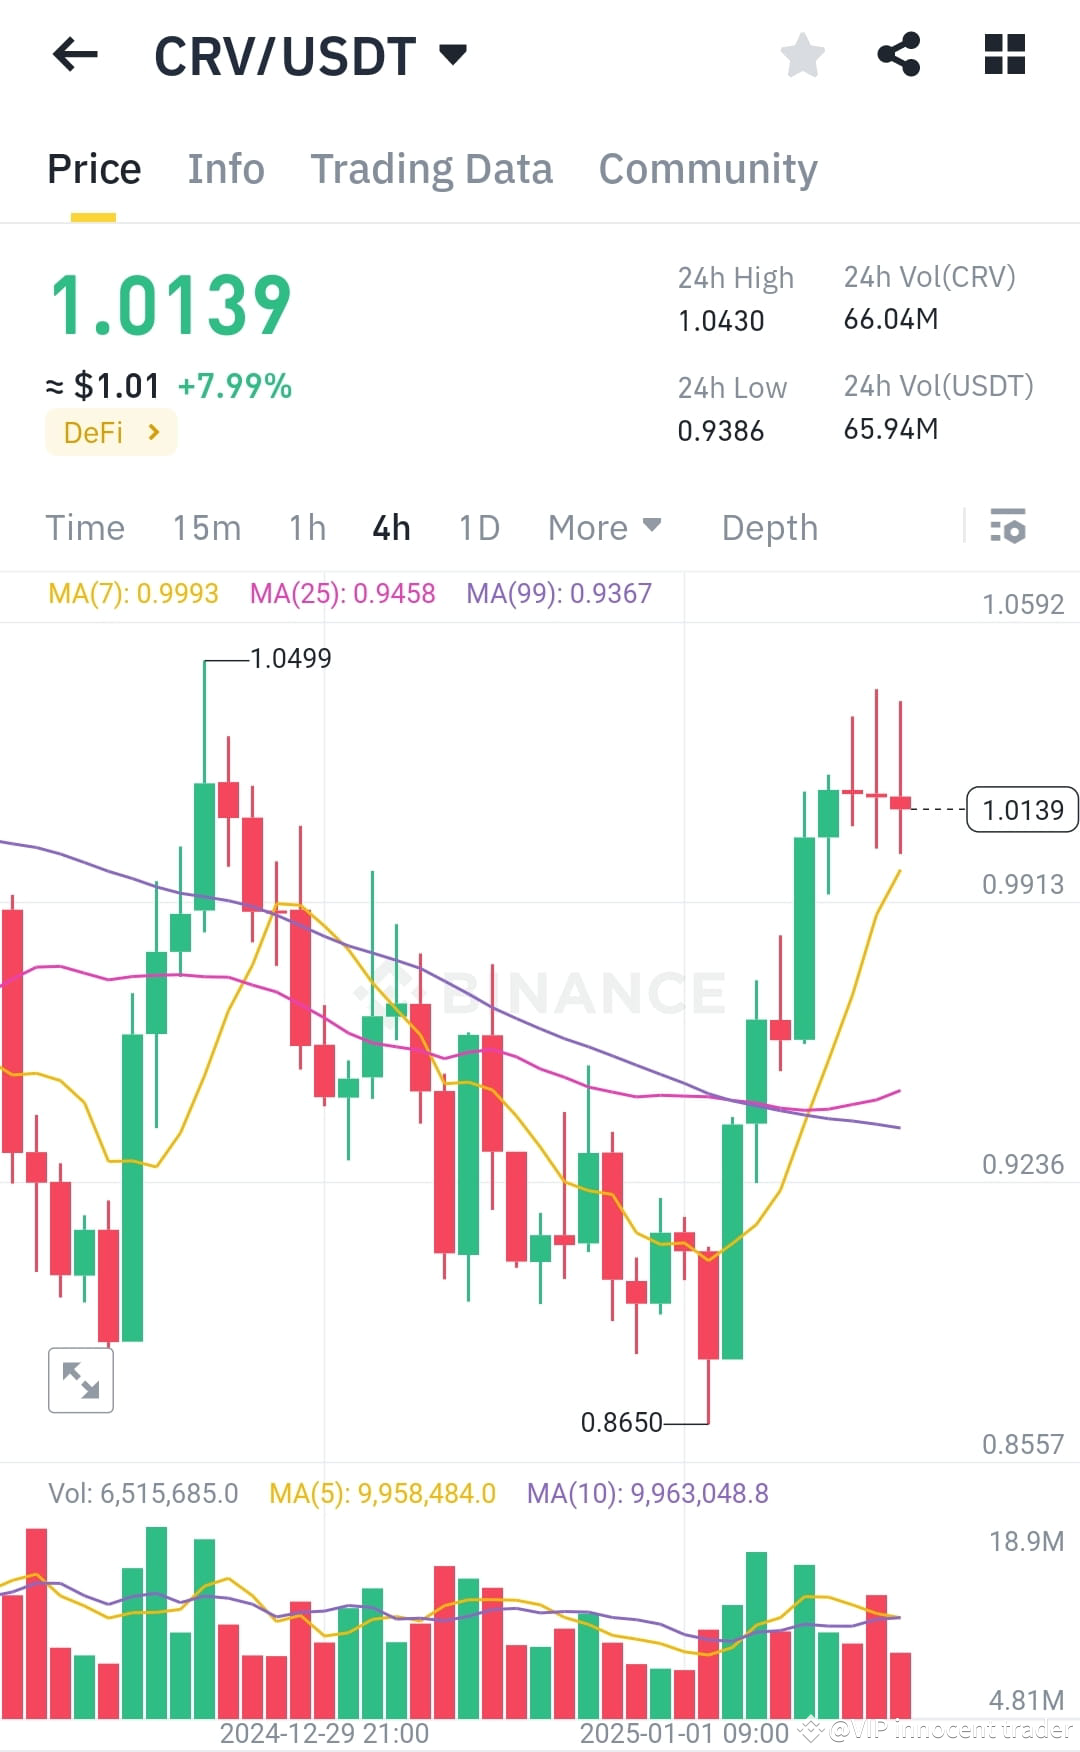Tap the back arrow to exit the chart
1080x1752 pixels.
(75, 55)
